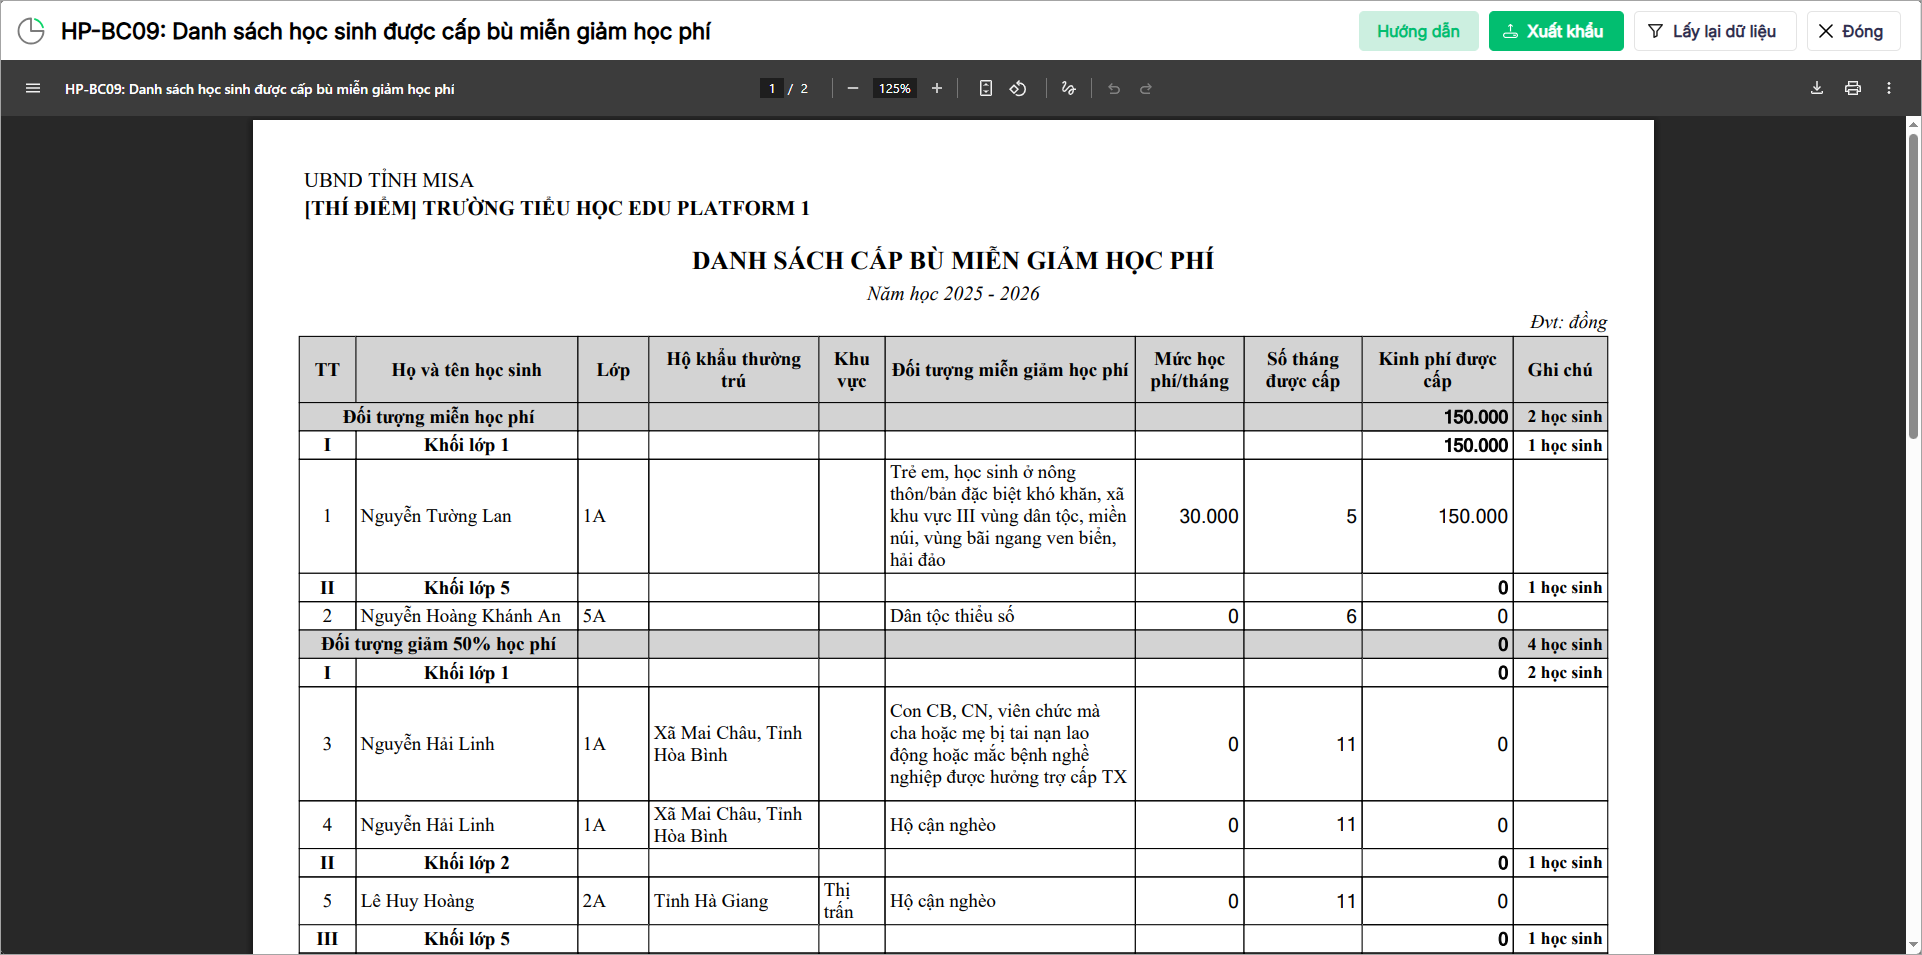Click student name Lê Huy Hoàng

click(418, 901)
